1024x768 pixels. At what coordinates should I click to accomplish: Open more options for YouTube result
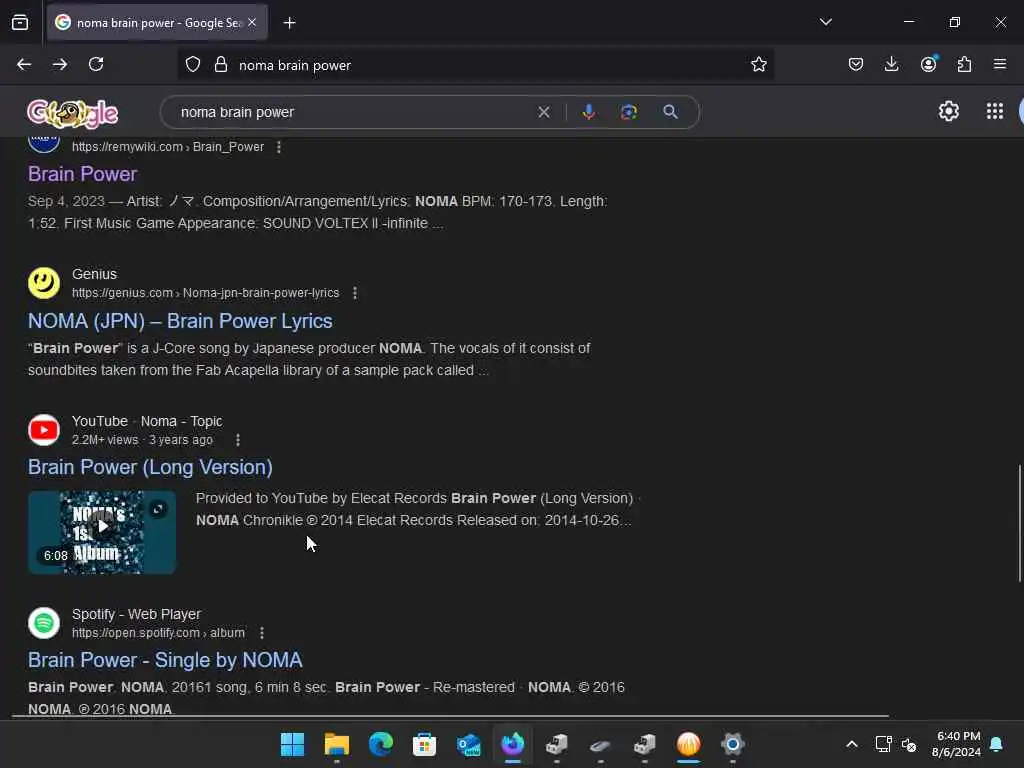[238, 440]
